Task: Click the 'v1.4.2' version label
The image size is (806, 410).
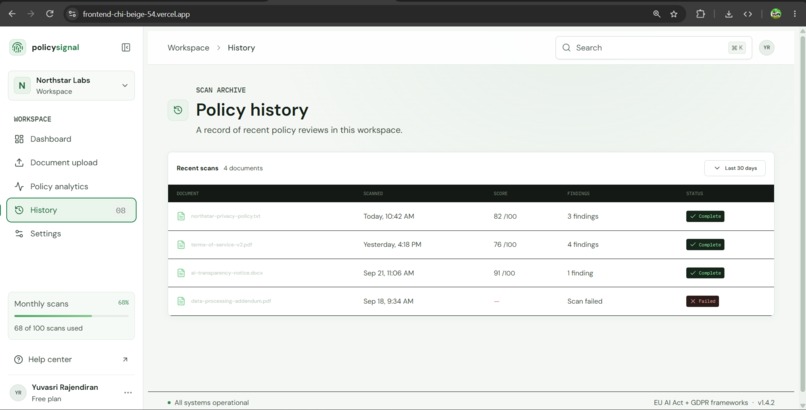Action: [x=766, y=403]
